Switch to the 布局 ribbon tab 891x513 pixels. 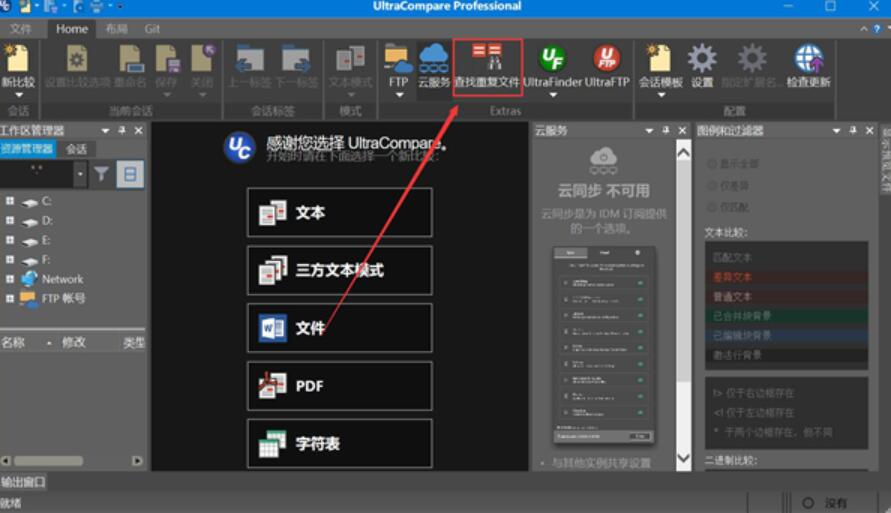pyautogui.click(x=116, y=28)
